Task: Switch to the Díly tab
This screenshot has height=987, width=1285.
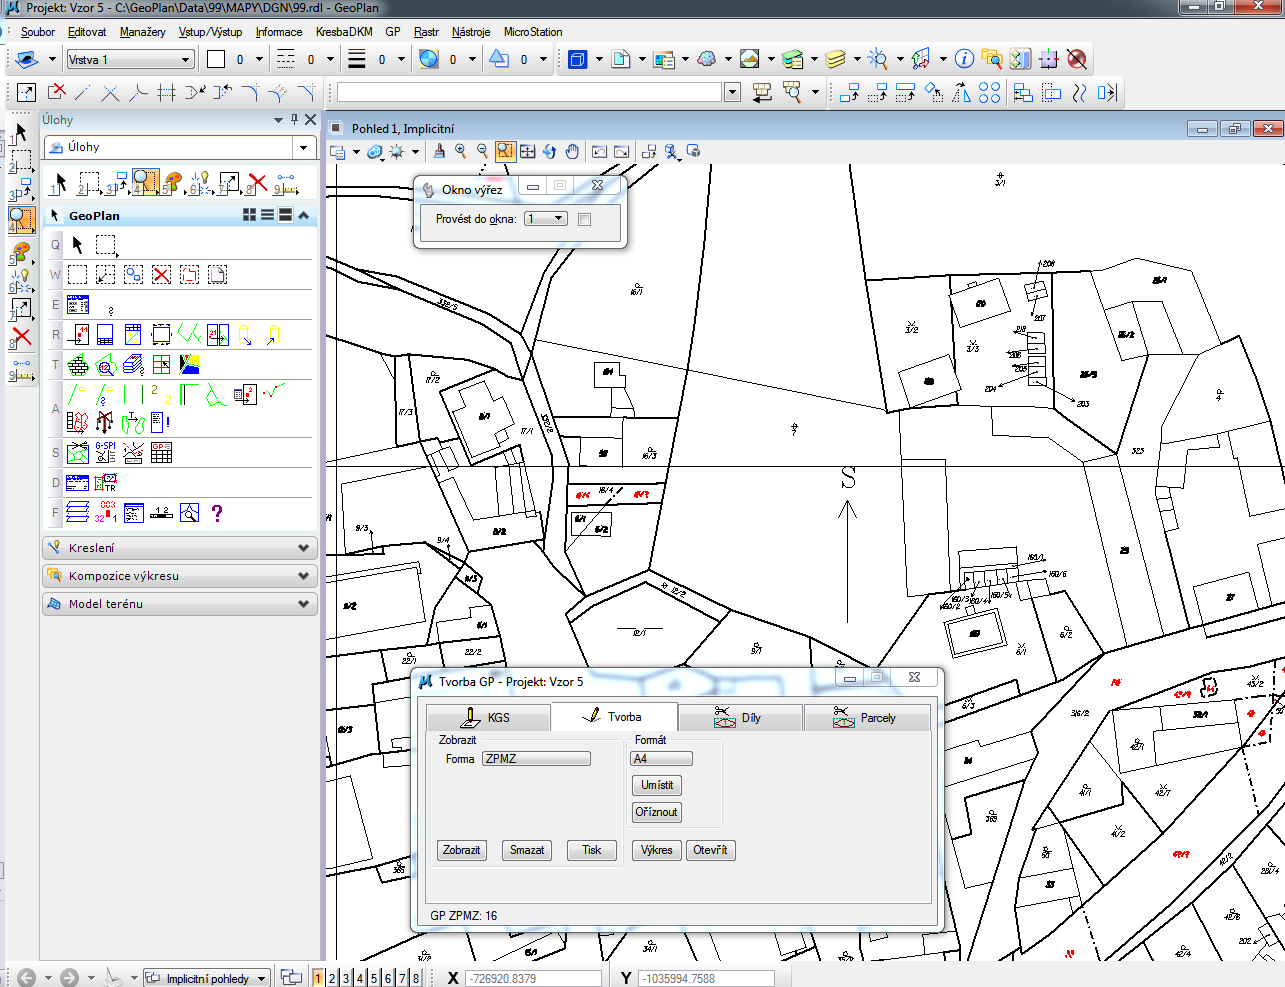Action: coord(740,717)
